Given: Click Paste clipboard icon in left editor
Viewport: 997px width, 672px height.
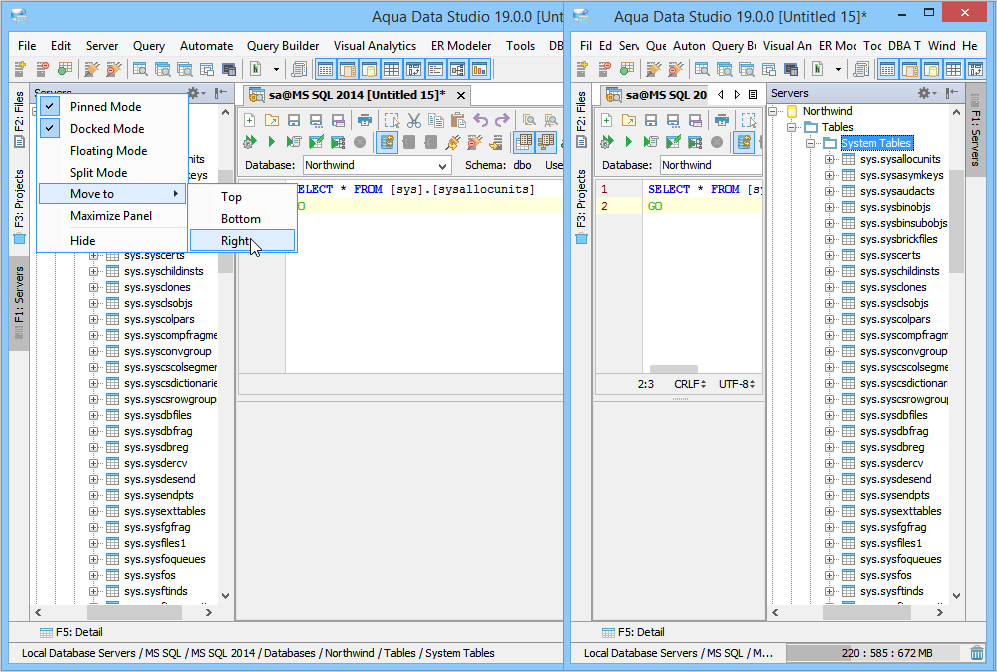Looking at the screenshot, I should pos(458,120).
